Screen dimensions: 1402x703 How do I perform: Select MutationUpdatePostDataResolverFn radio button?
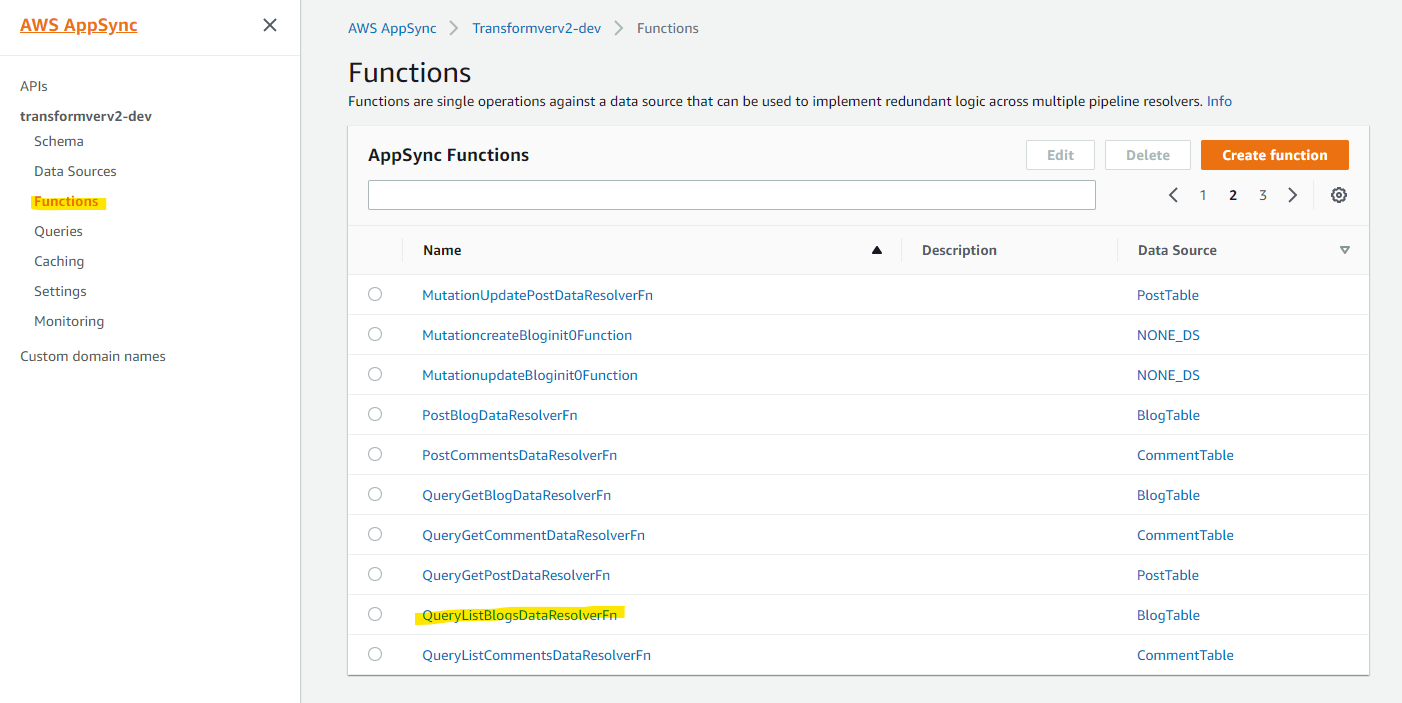coord(375,294)
